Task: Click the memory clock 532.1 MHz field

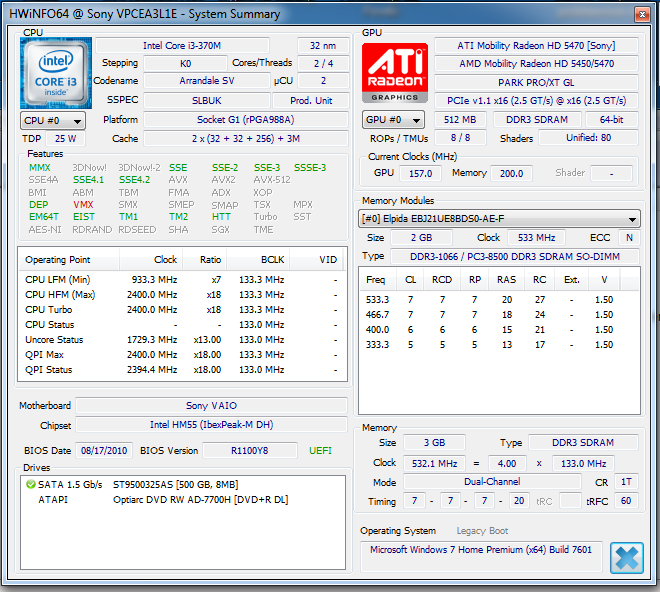Action: coord(434,464)
